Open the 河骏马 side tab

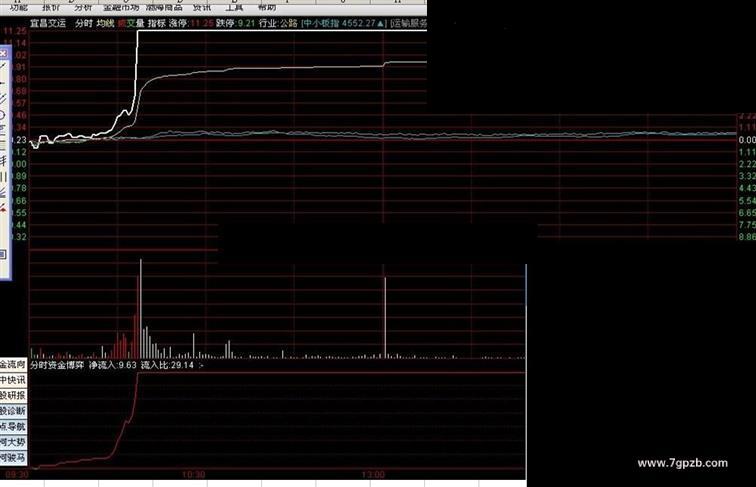[13, 458]
